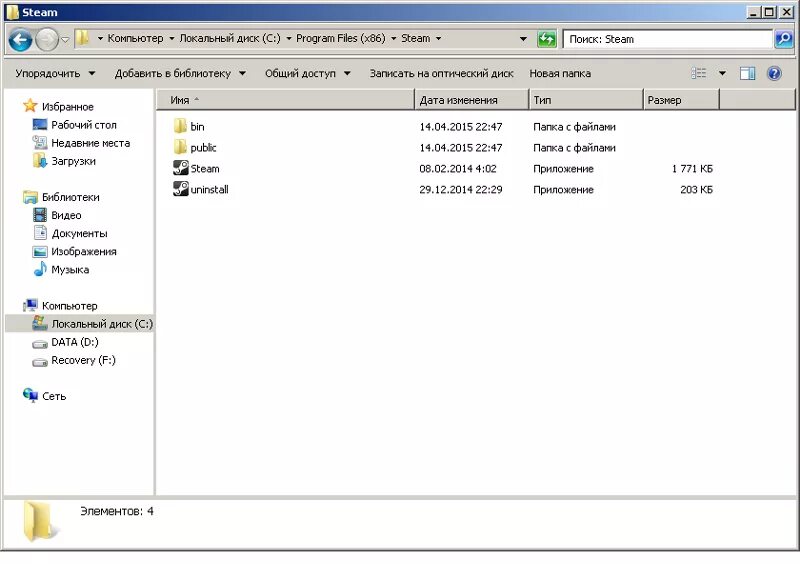The width and height of the screenshot is (800, 564).
Task: Click the Изображения picture icon
Action: 40,252
